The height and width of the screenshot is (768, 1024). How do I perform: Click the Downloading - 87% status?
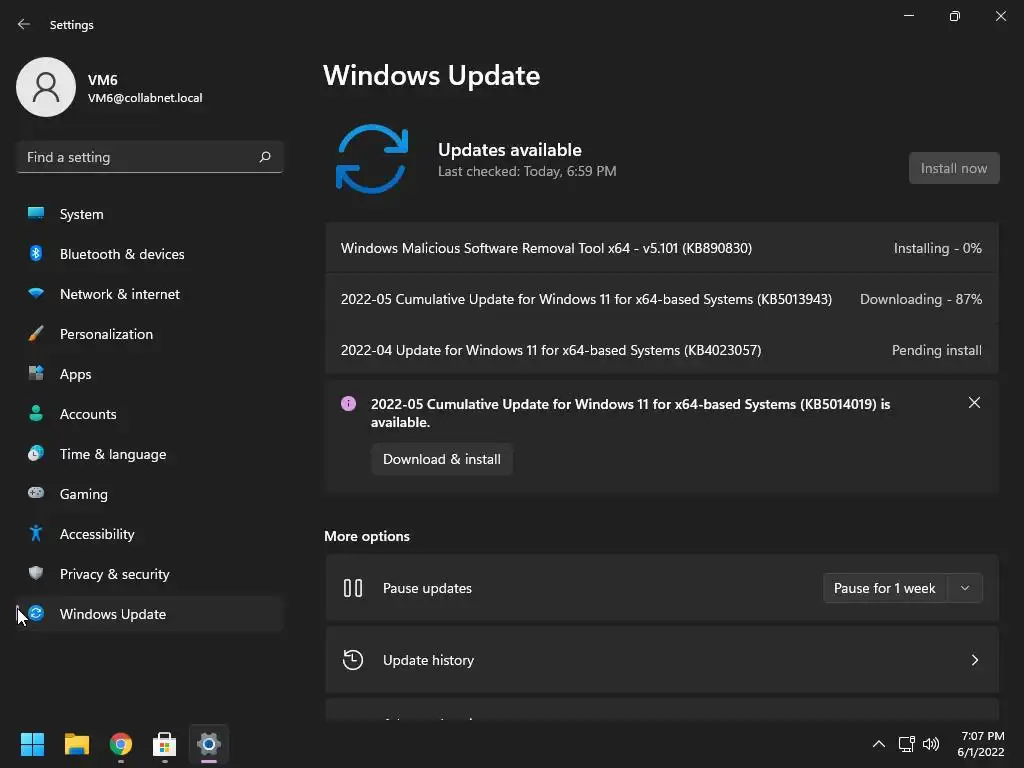coord(921,299)
